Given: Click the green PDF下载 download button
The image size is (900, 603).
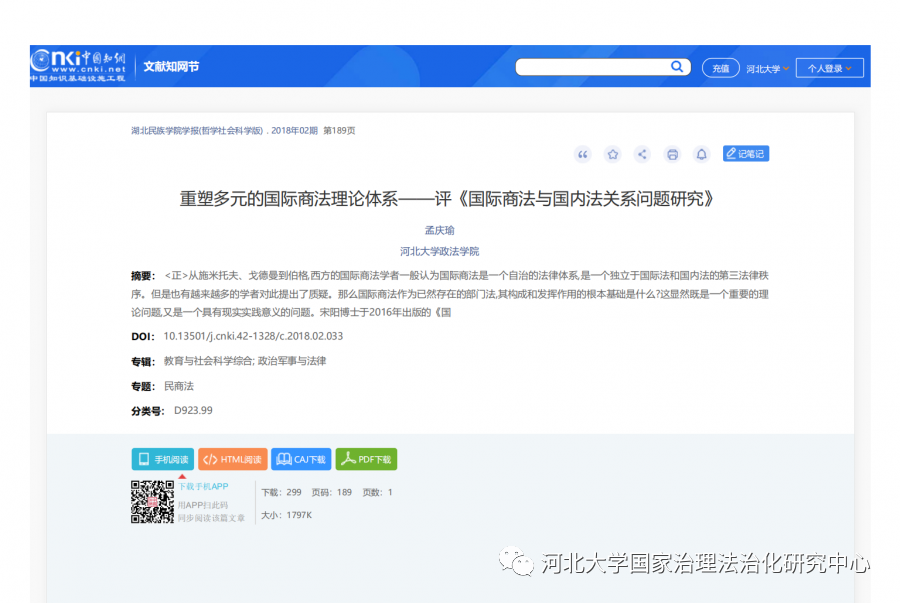Looking at the screenshot, I should click(x=366, y=458).
